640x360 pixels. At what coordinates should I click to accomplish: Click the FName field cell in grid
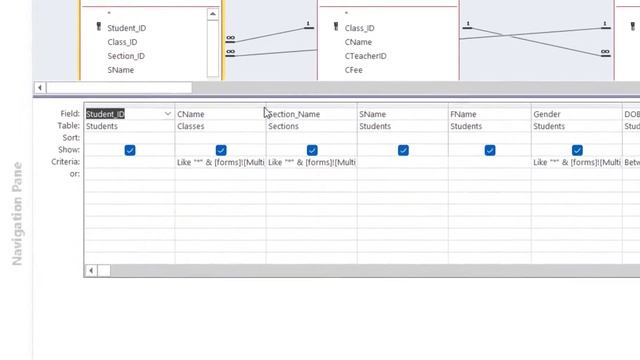click(x=490, y=114)
